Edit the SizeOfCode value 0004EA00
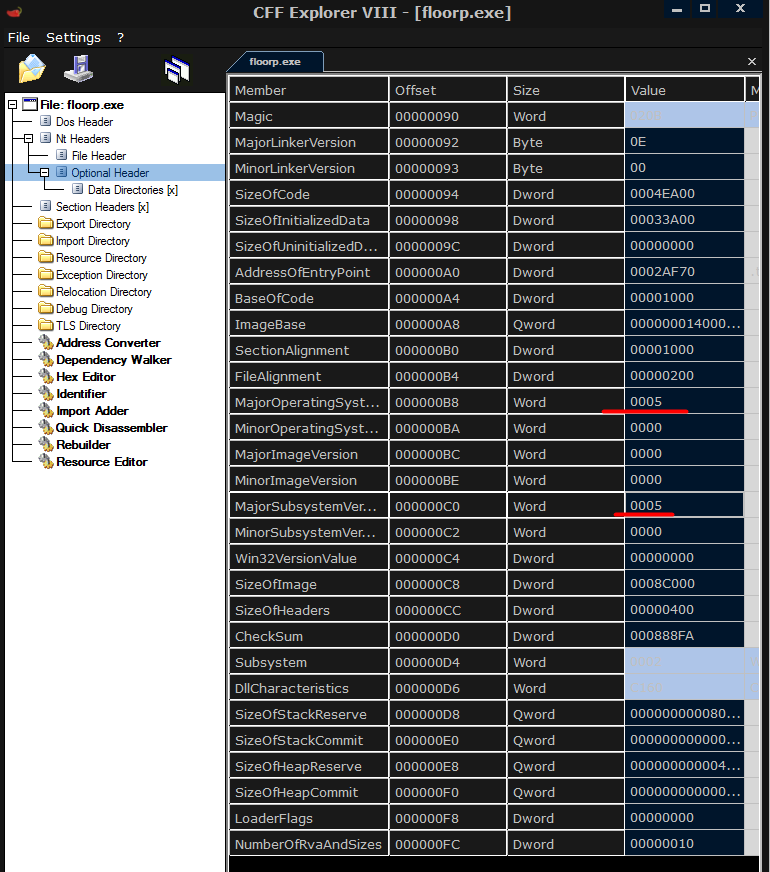This screenshot has height=872, width=770. point(684,194)
